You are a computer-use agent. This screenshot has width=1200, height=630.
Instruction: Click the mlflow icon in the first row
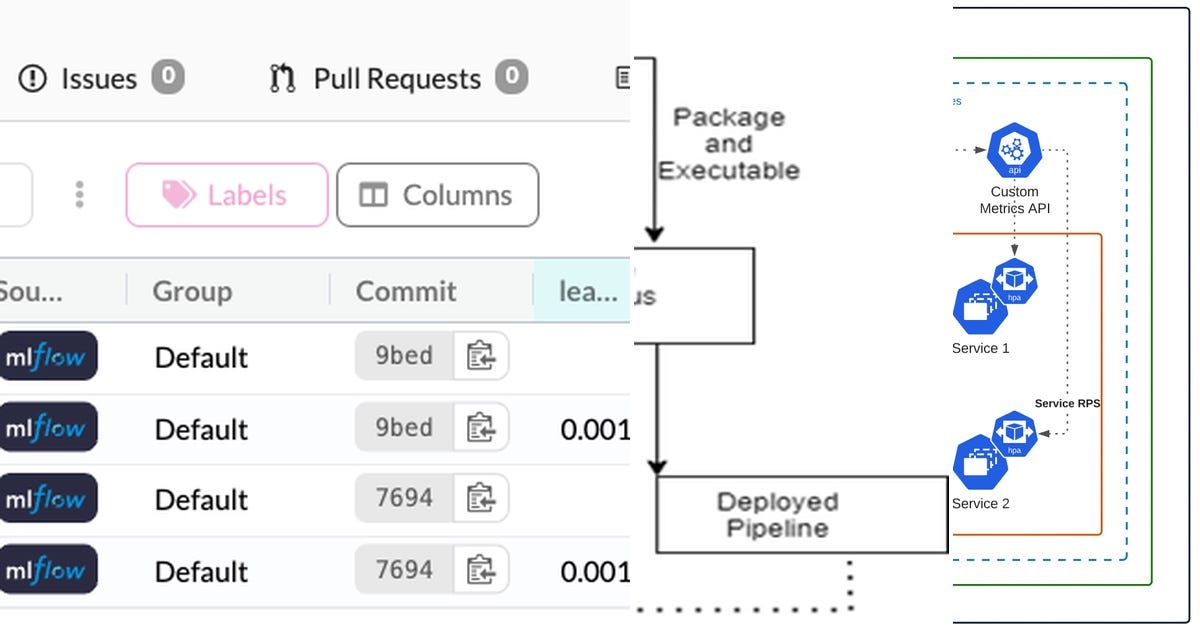(x=50, y=356)
